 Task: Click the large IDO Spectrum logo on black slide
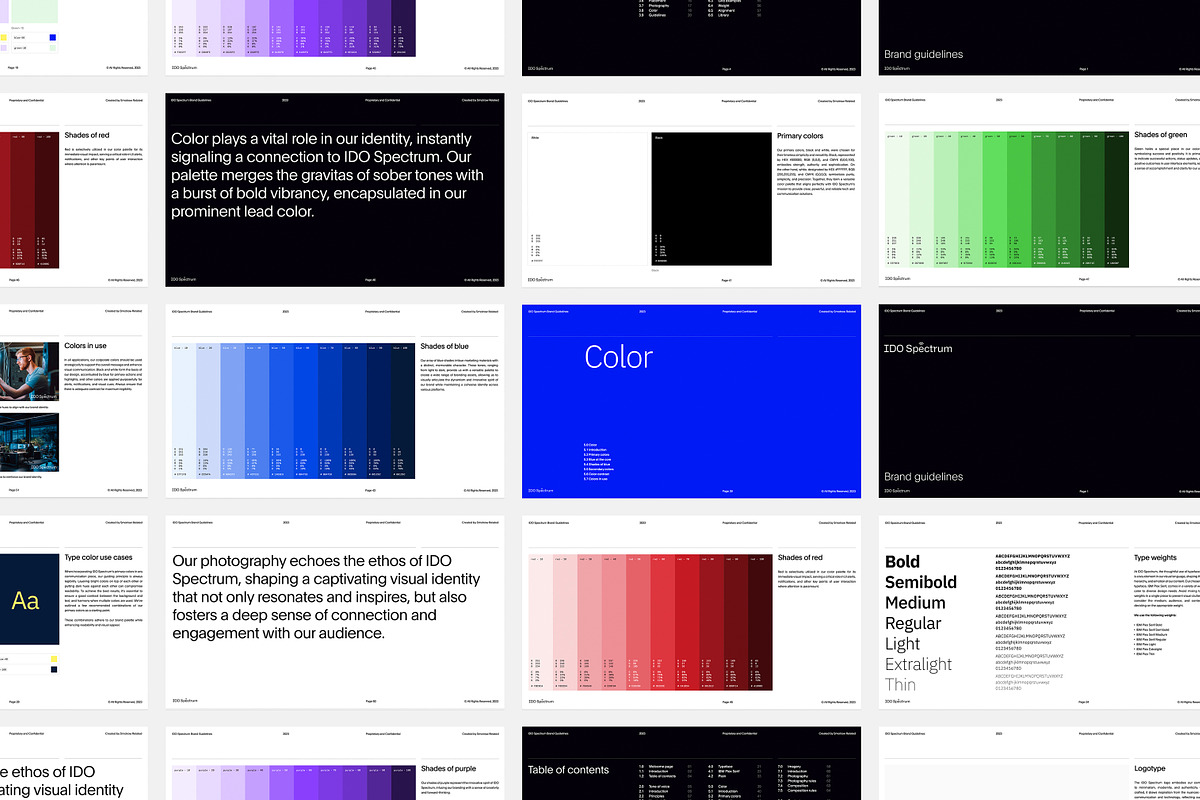(918, 348)
